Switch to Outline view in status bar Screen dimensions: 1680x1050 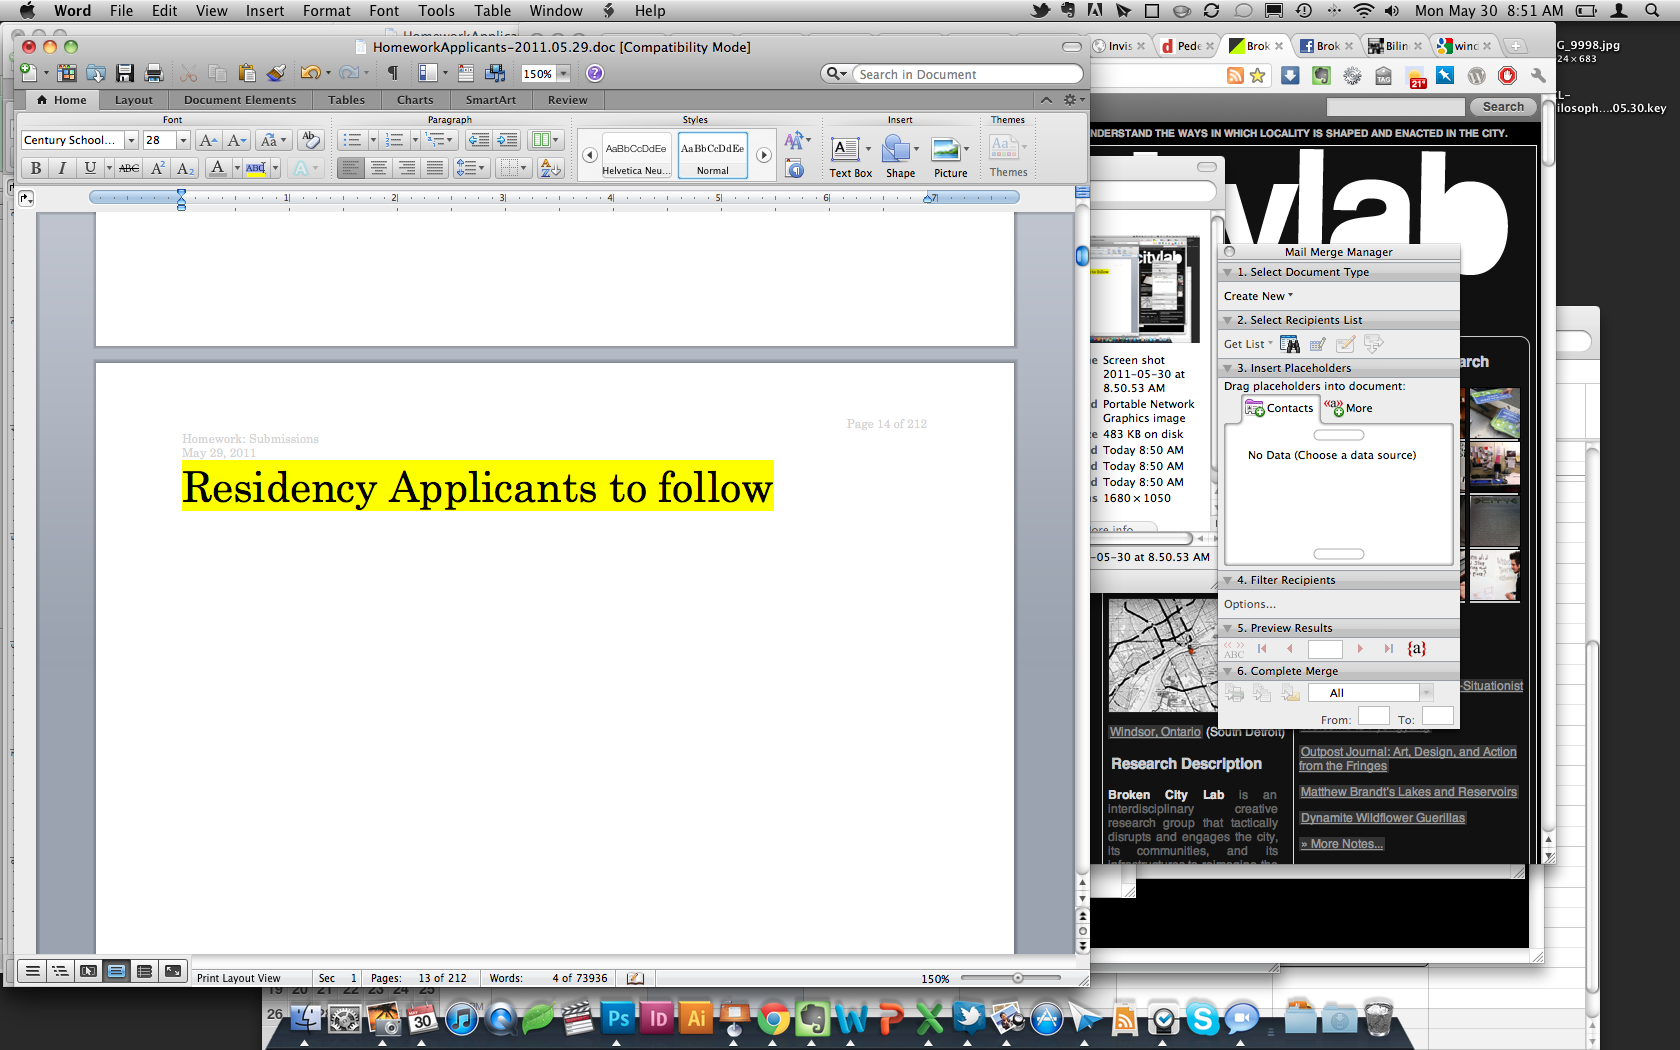coord(60,971)
